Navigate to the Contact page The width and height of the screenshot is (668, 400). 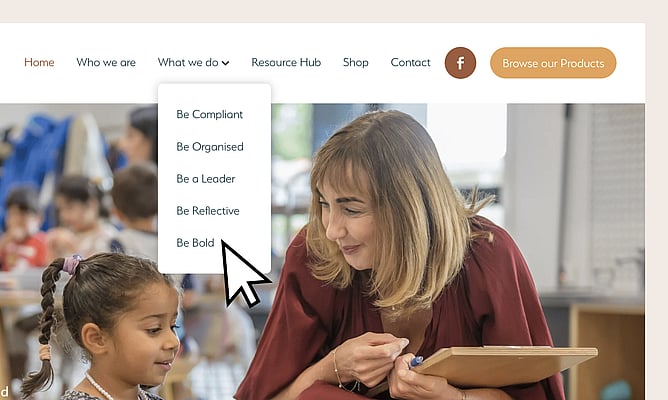pos(410,63)
